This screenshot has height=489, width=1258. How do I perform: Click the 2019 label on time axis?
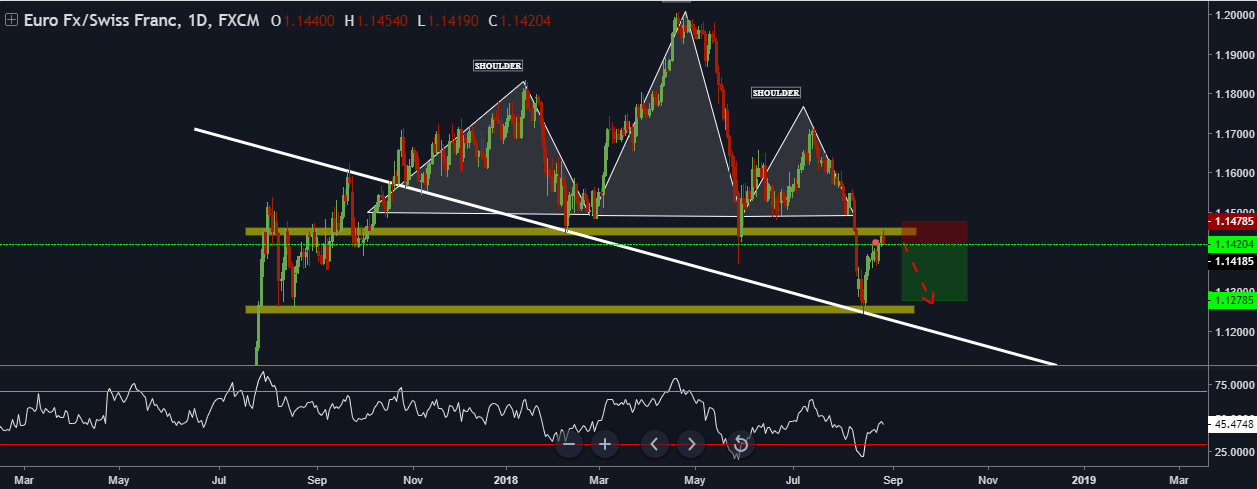[x=1083, y=479]
